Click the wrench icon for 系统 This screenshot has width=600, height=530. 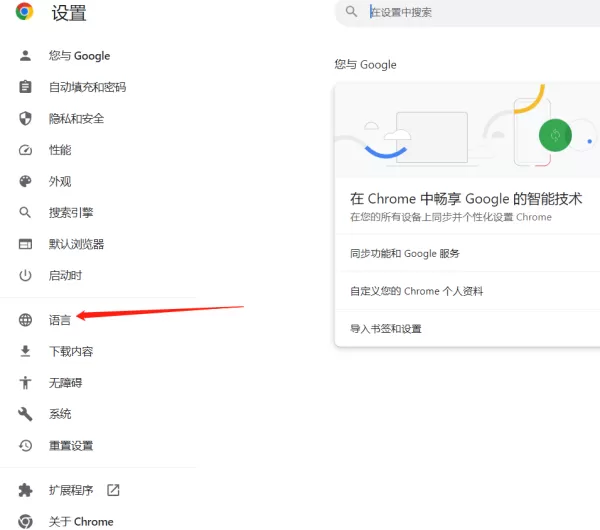pos(25,414)
